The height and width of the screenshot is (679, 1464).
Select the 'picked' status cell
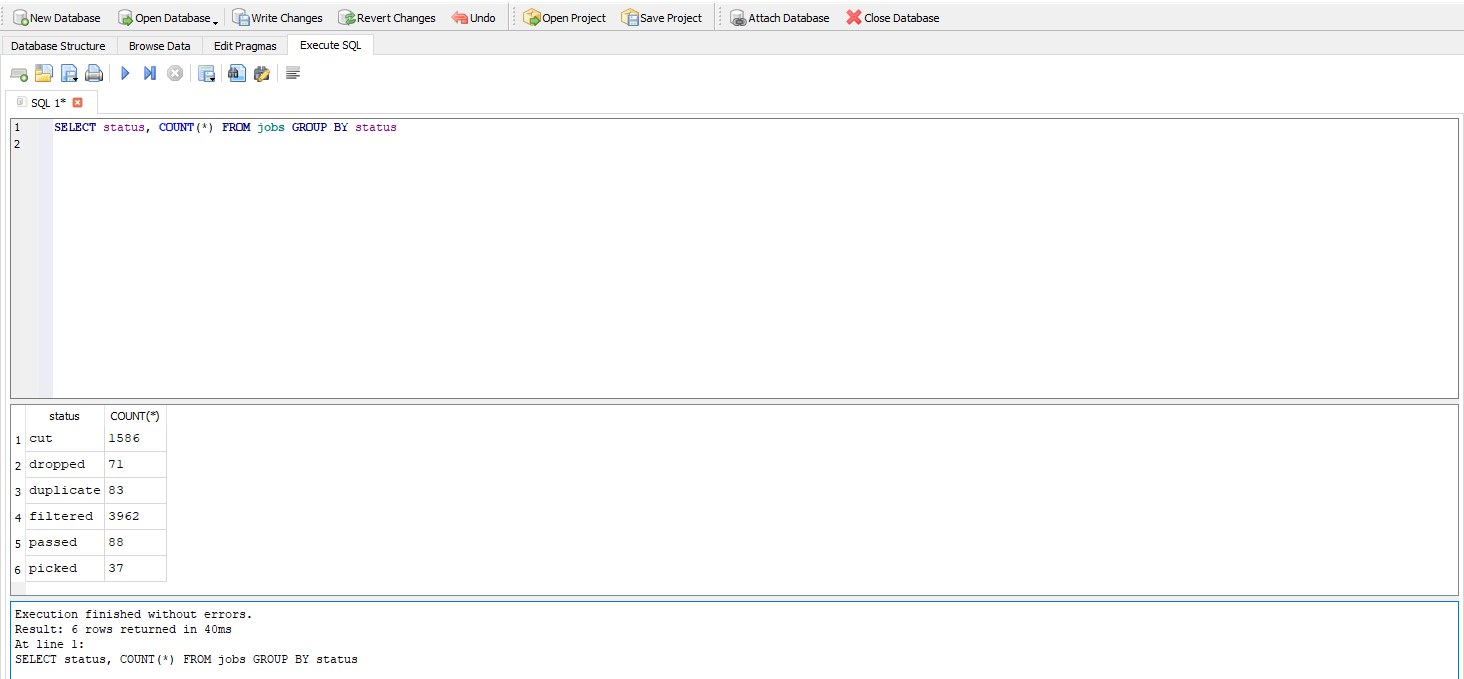click(x=64, y=568)
